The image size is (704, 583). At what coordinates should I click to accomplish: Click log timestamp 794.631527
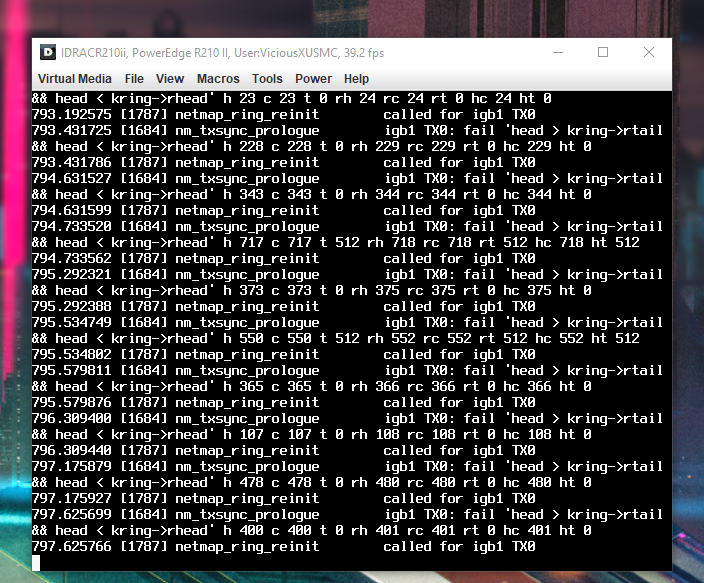point(71,179)
